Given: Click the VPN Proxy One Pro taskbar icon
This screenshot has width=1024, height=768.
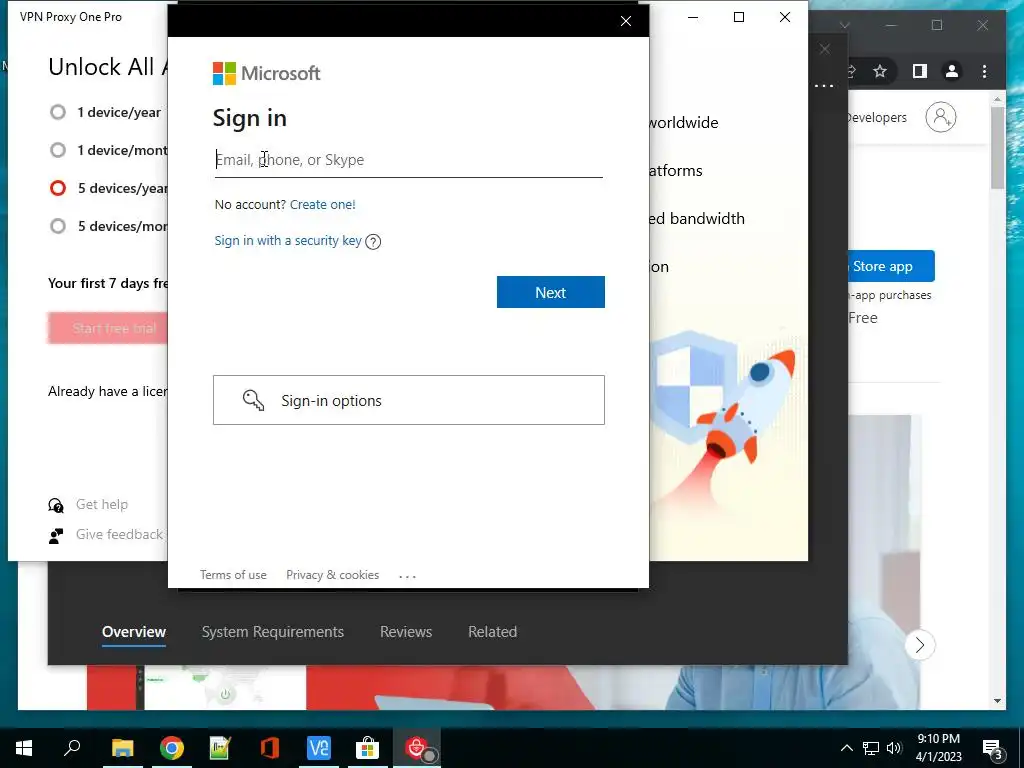Looking at the screenshot, I should coord(417,748).
